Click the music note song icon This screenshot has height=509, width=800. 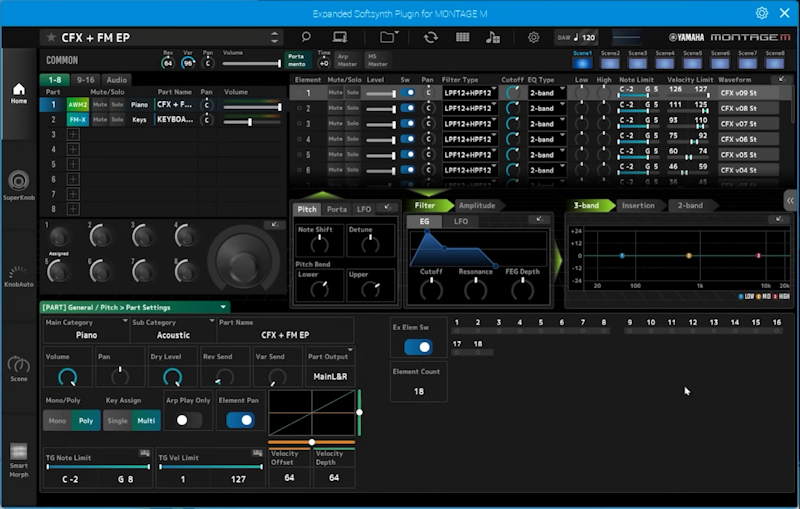492,37
